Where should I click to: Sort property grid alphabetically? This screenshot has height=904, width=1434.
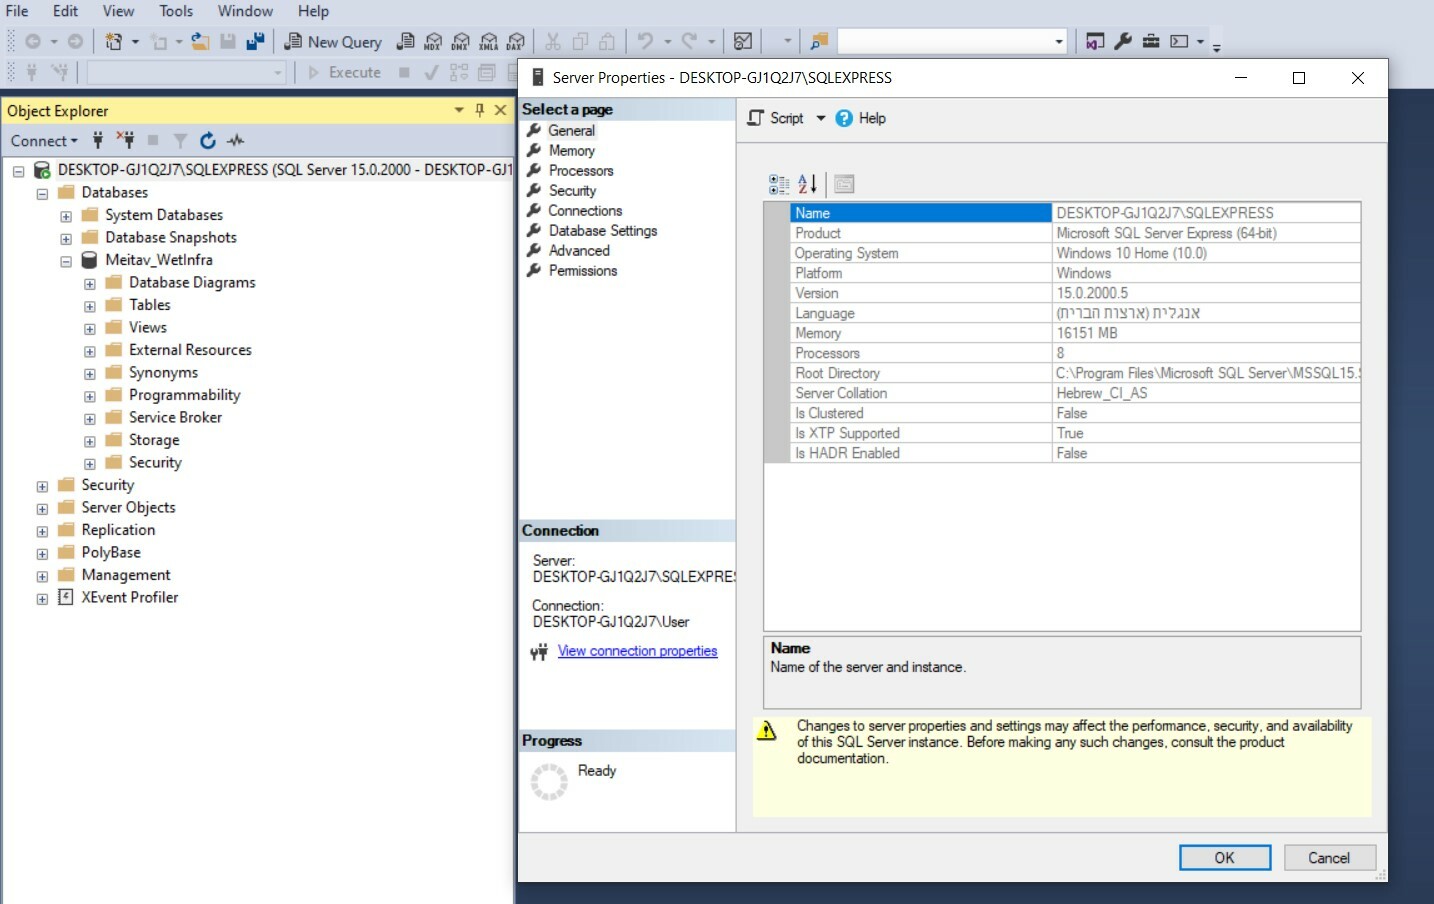click(807, 184)
